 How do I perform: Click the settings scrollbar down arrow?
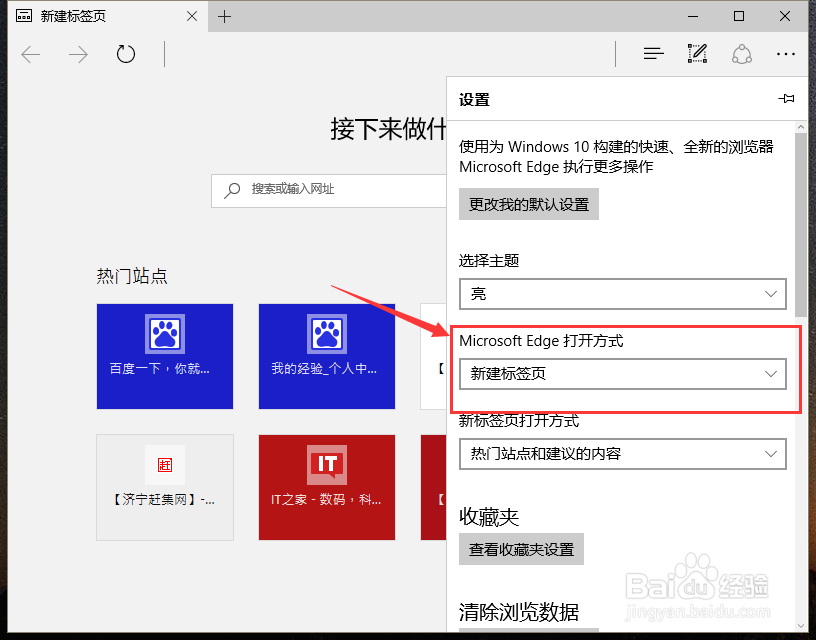(800, 625)
